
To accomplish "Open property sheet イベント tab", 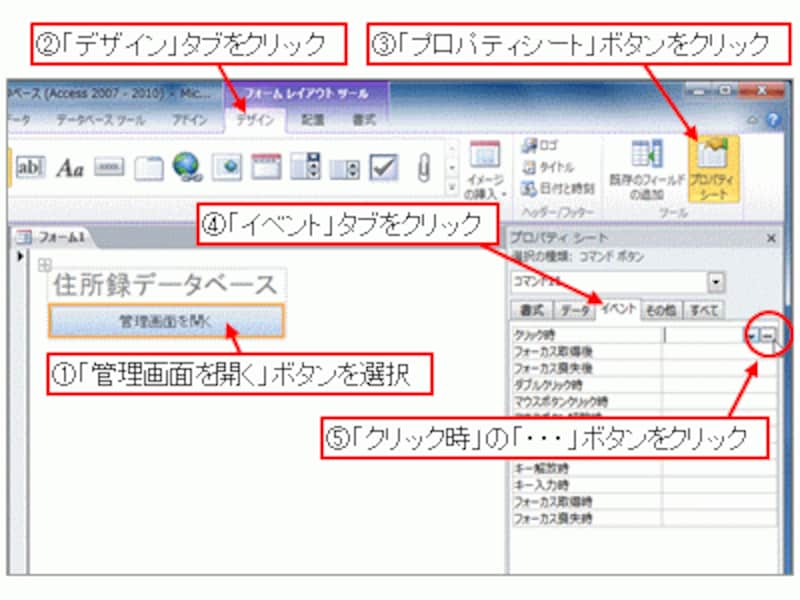I will (618, 308).
